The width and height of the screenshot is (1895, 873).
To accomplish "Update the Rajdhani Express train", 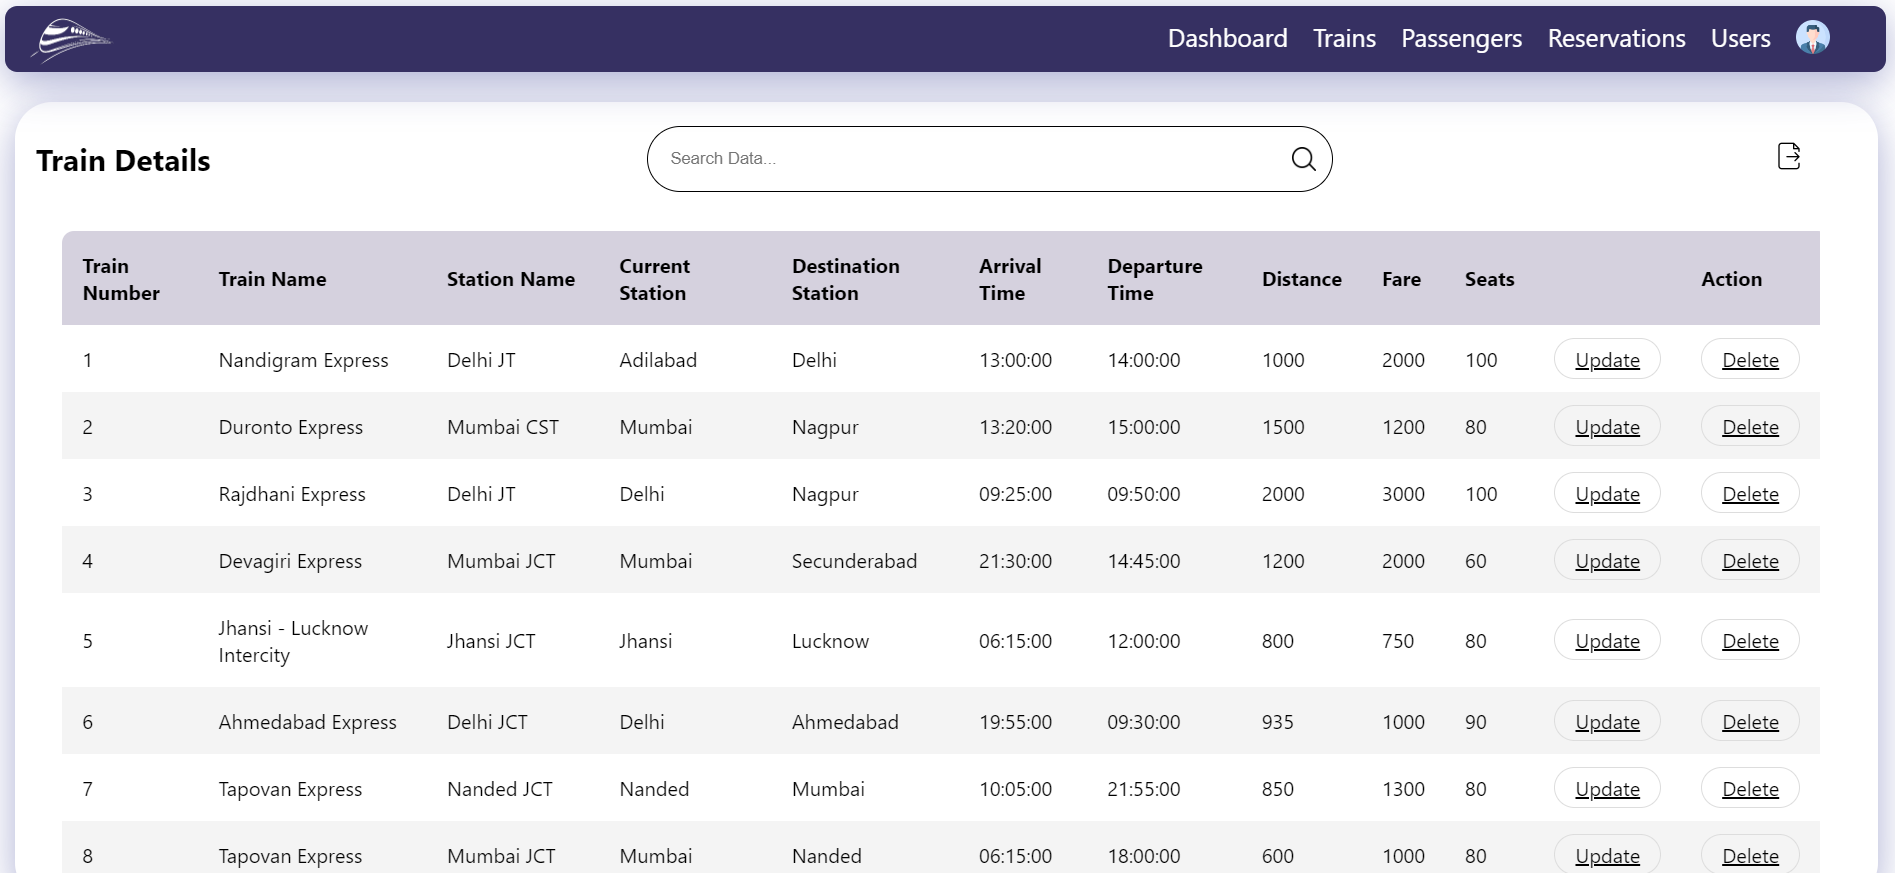I will tap(1607, 494).
